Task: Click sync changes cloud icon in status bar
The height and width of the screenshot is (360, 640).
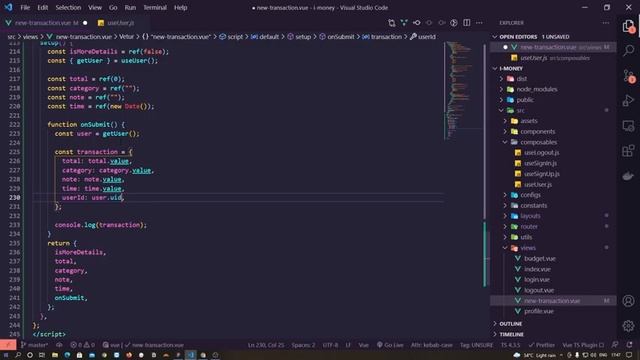Action: tap(59, 345)
